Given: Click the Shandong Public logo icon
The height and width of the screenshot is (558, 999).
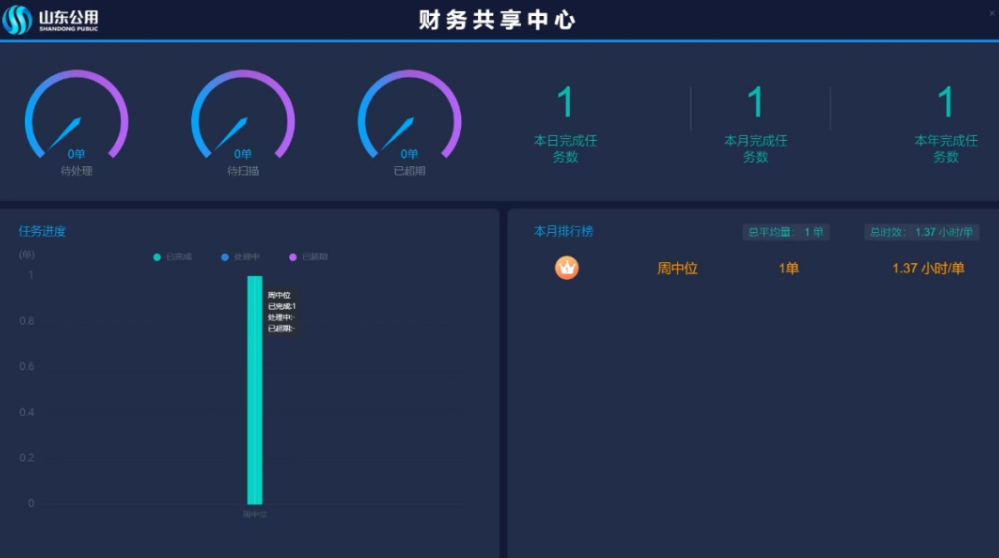Looking at the screenshot, I should 17,20.
